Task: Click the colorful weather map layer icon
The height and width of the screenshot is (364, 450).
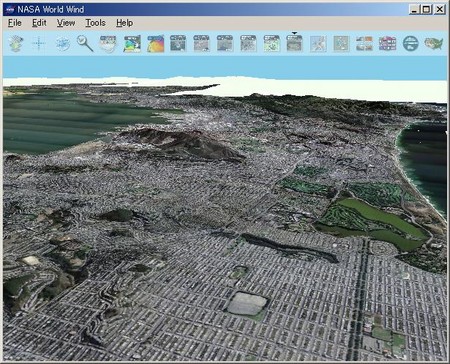Action: (x=132, y=44)
